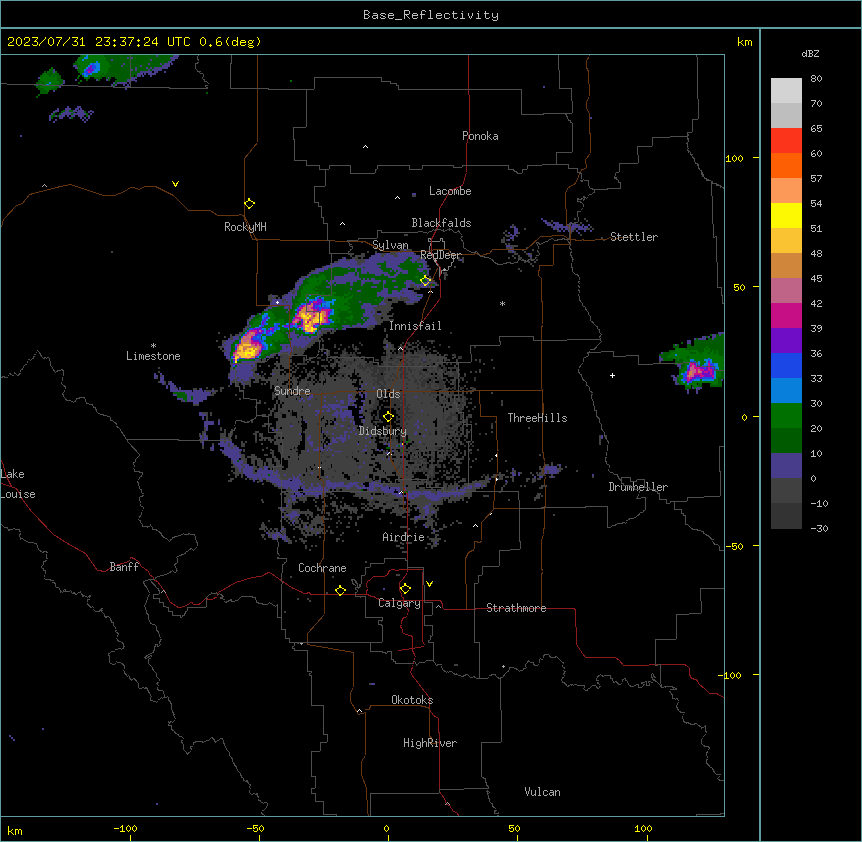Screen dimensions: 862x842
Task: Click the asterisk marker east of Innisfail
Action: [x=502, y=303]
